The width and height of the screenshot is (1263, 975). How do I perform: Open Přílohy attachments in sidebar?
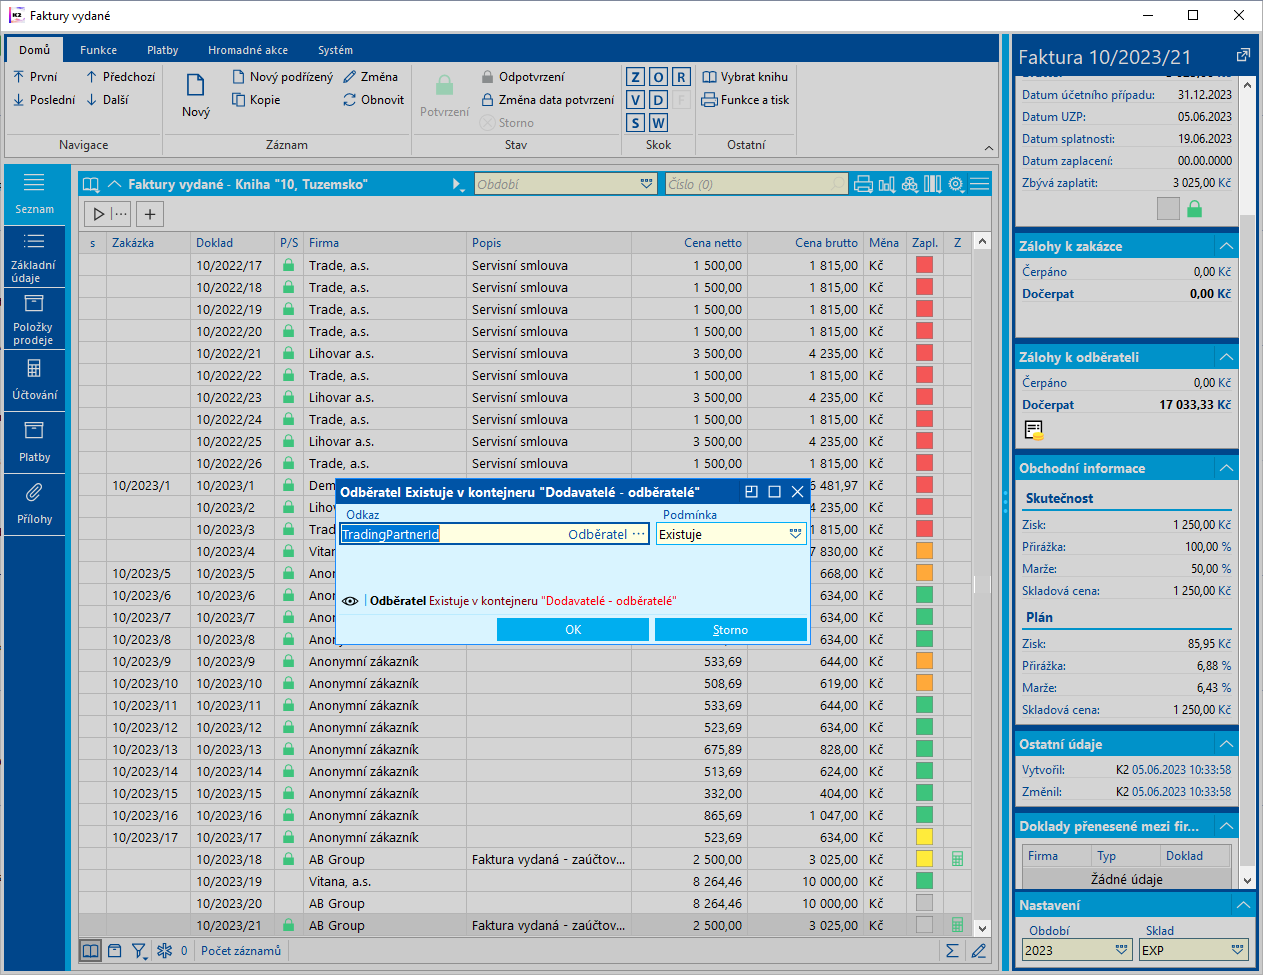tap(34, 504)
